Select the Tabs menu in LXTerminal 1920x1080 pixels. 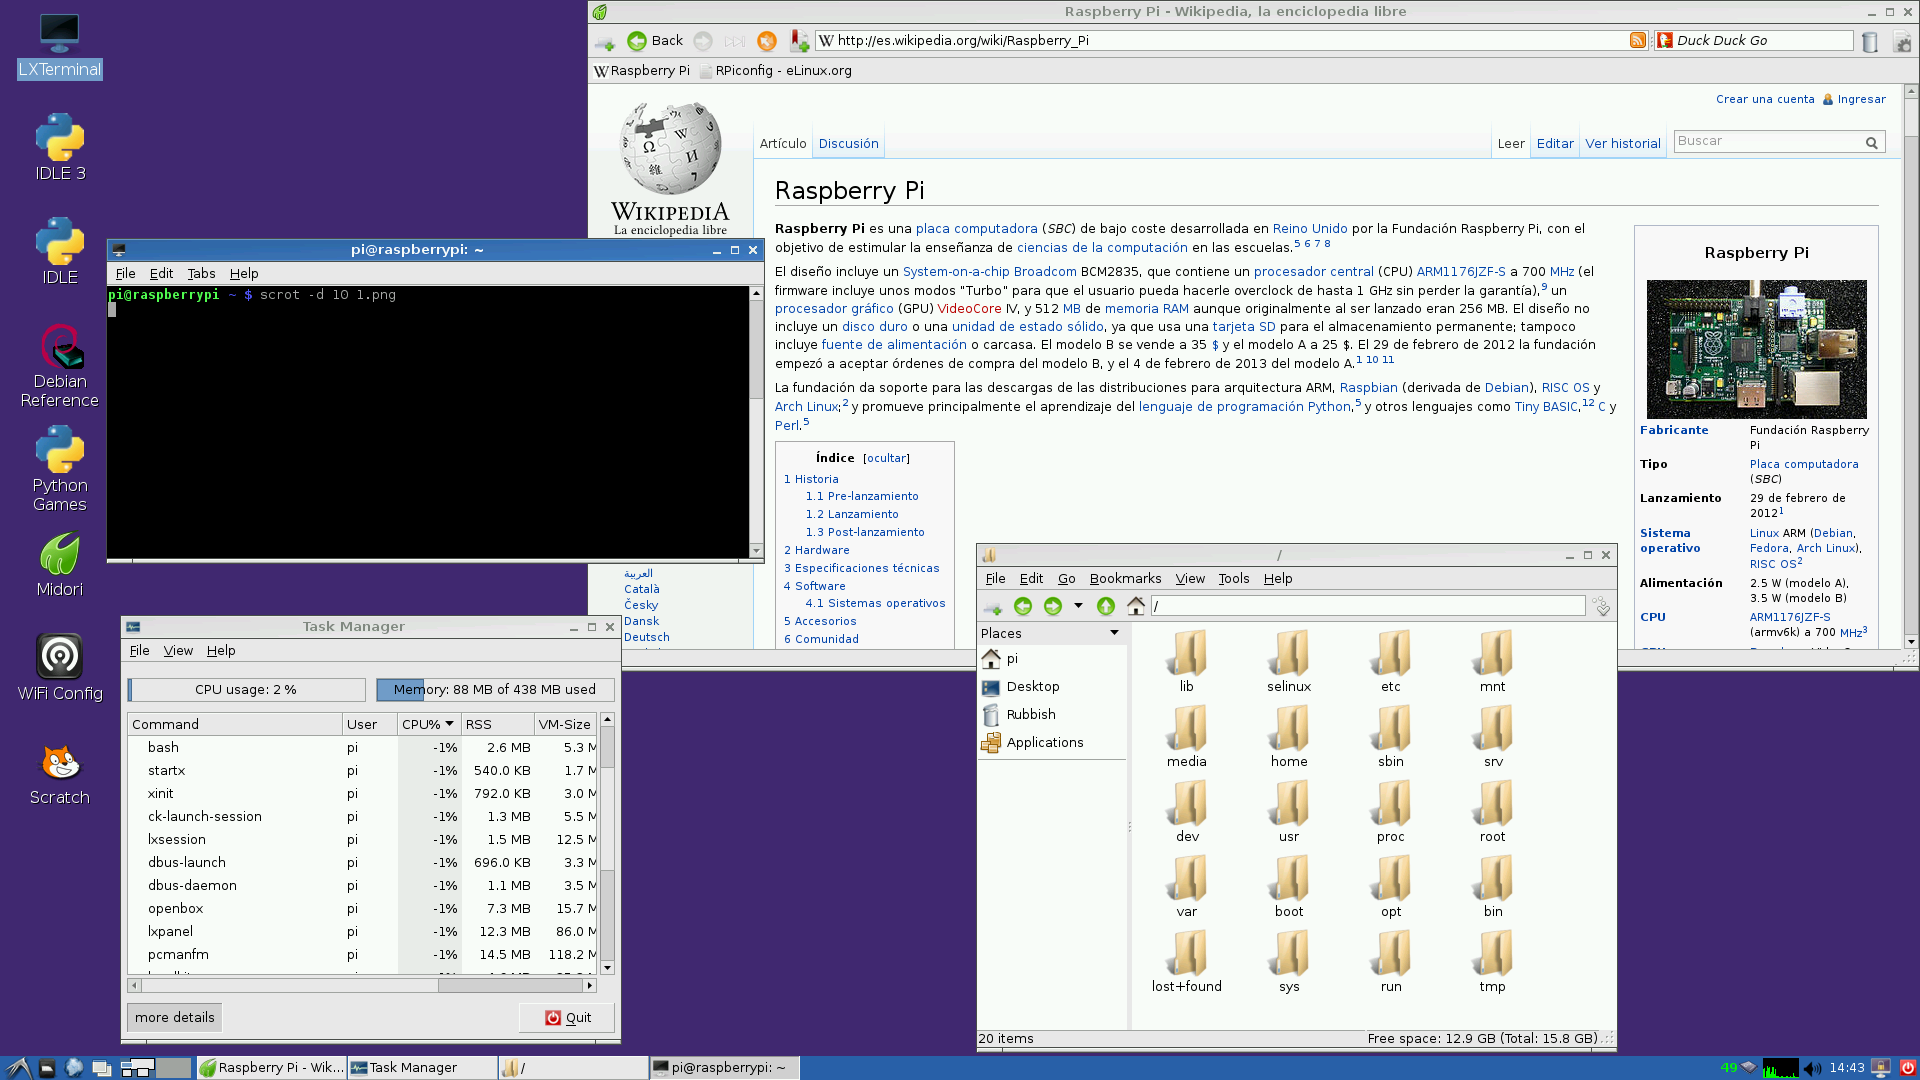pos(200,273)
